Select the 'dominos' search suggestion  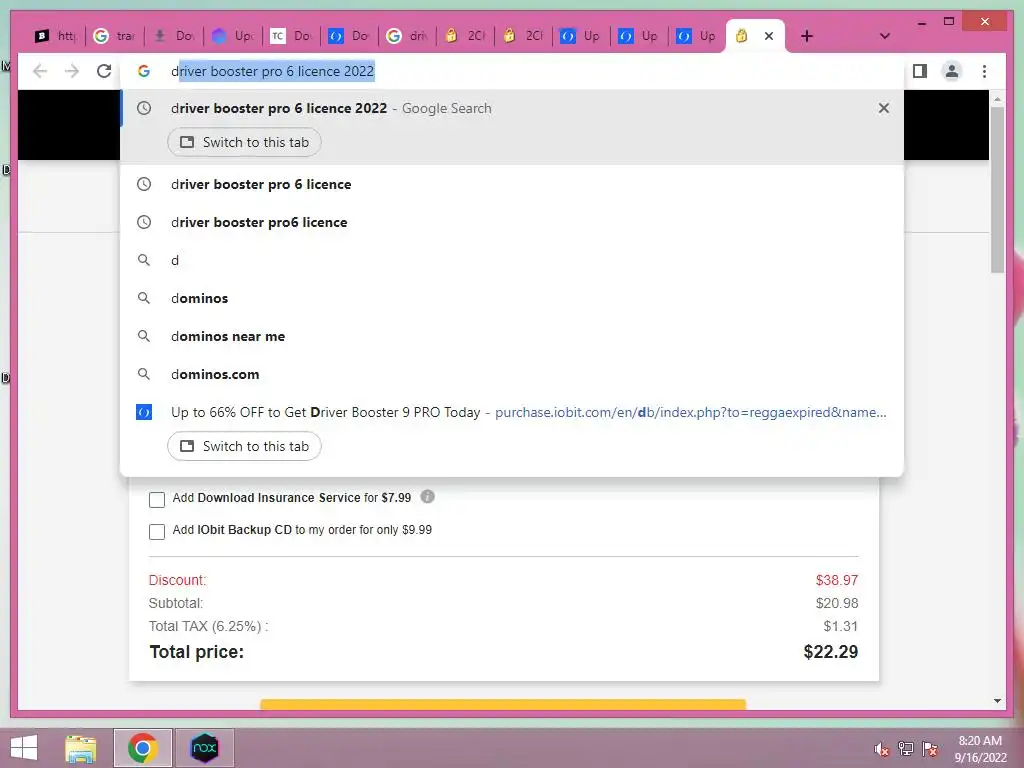click(x=512, y=298)
